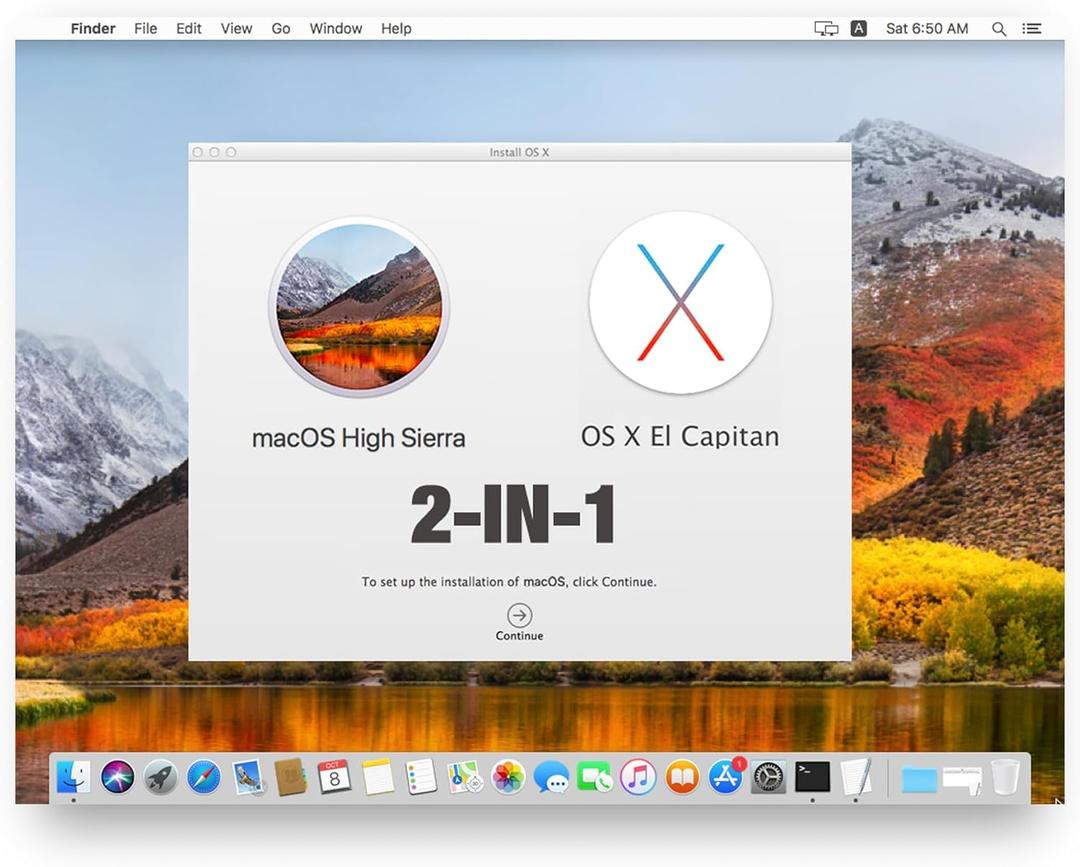Start a FaceTime call from the Dock

click(x=596, y=777)
